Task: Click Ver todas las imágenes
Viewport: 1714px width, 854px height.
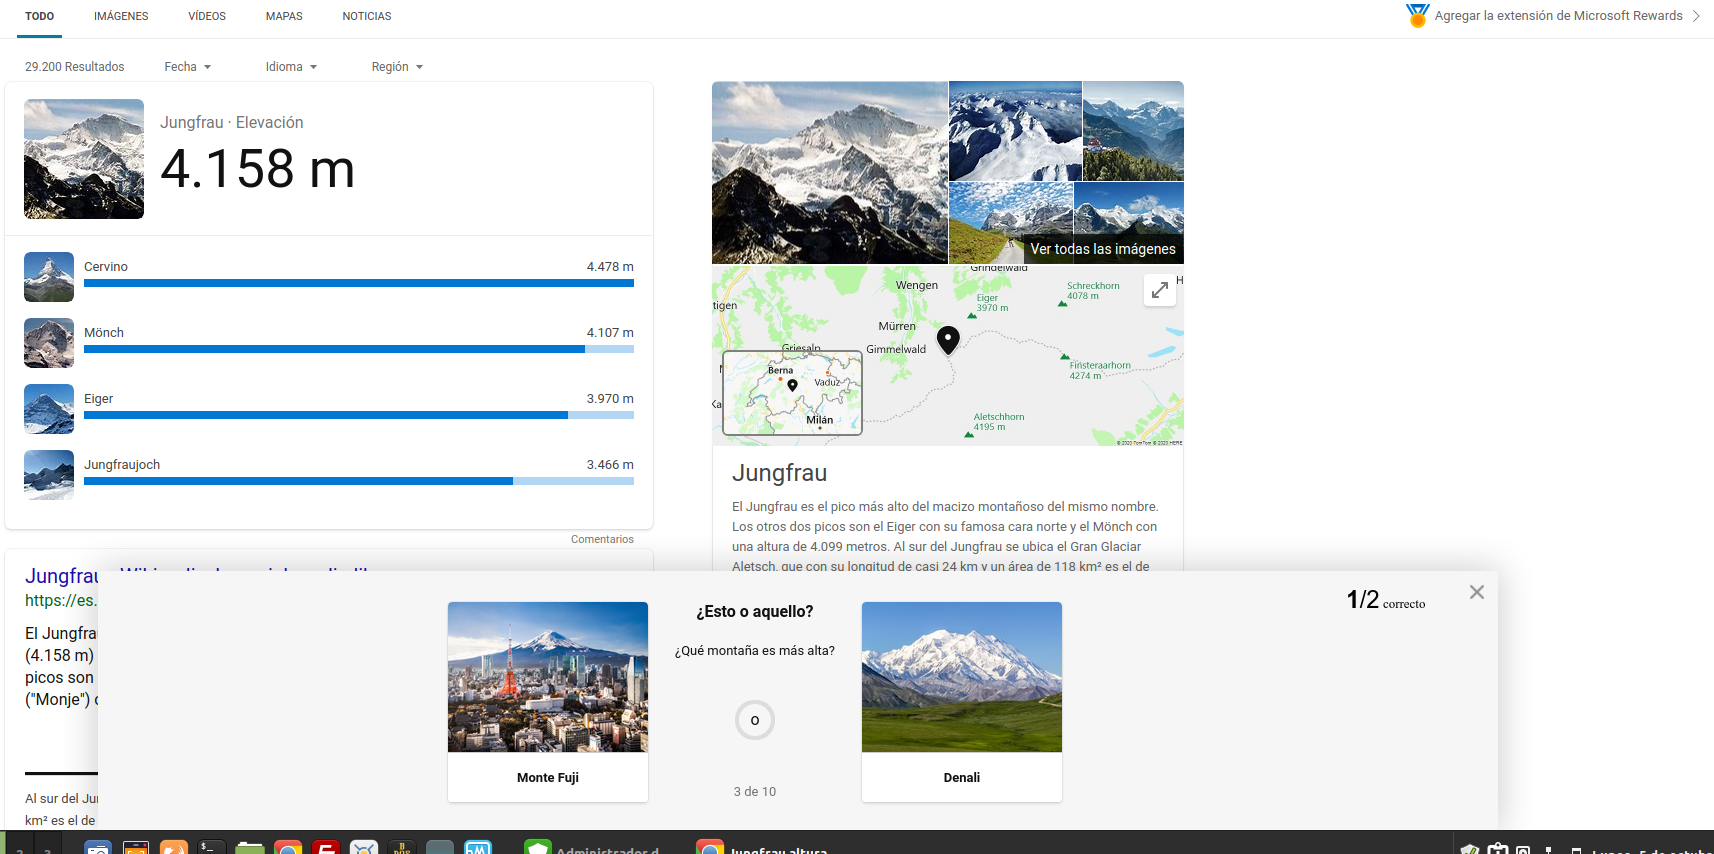Action: (1102, 249)
